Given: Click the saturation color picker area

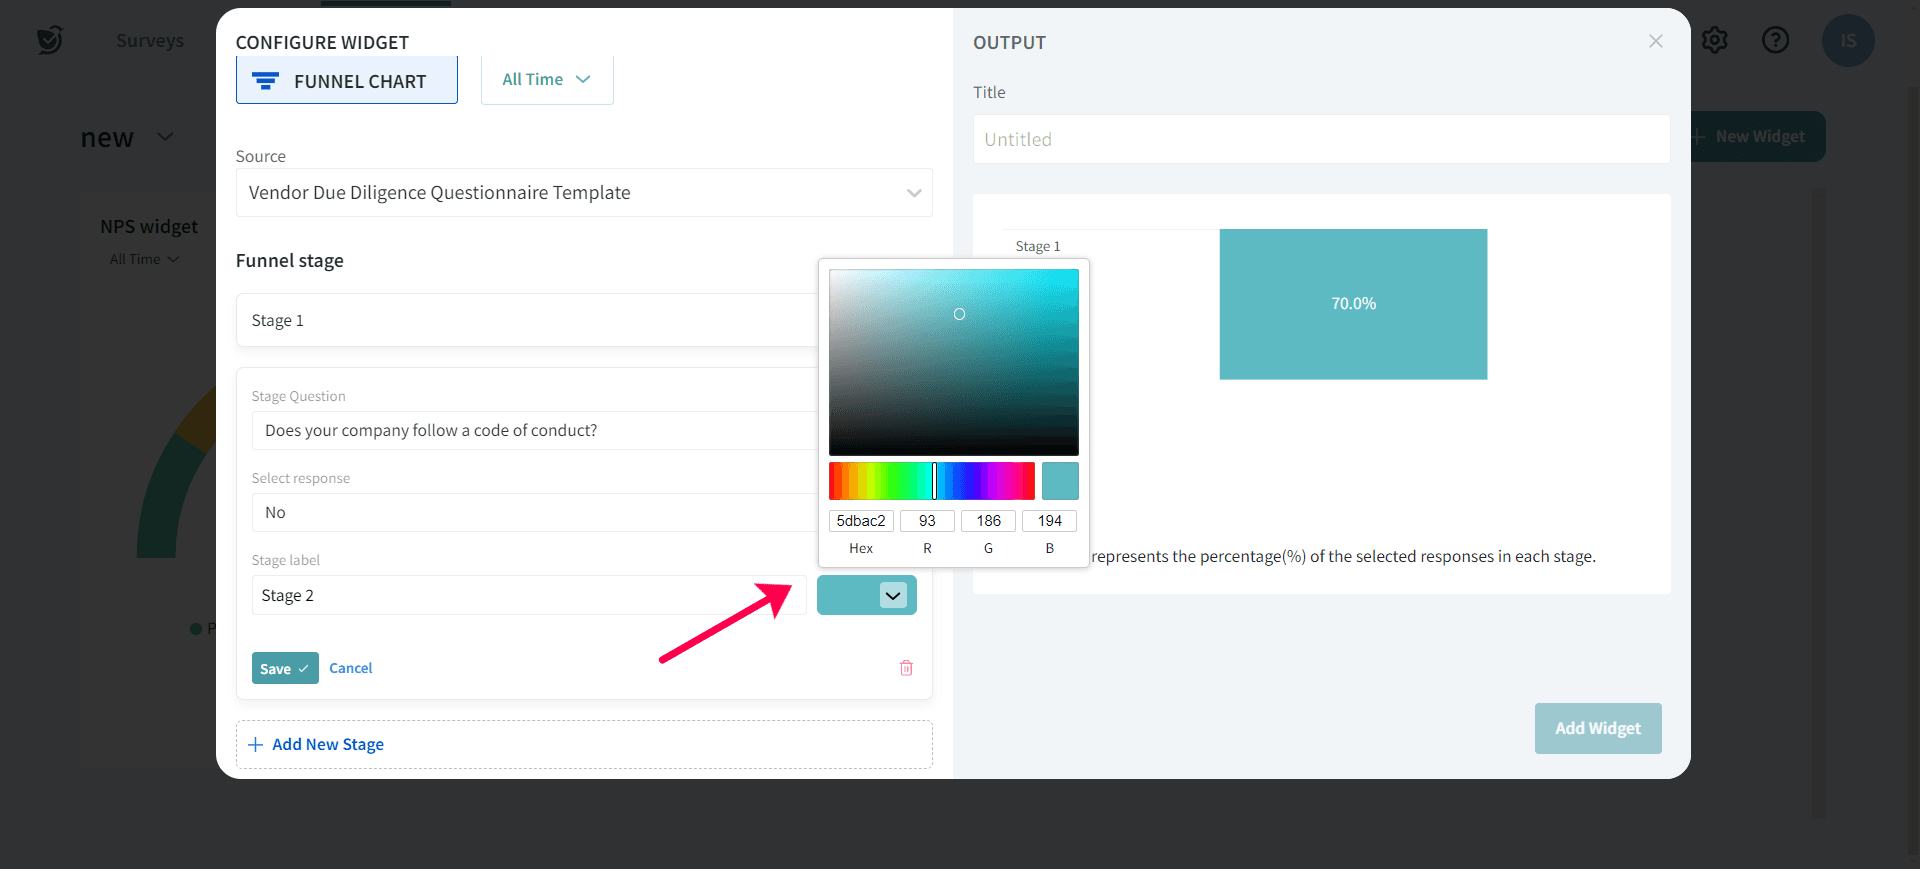Looking at the screenshot, I should [x=953, y=362].
